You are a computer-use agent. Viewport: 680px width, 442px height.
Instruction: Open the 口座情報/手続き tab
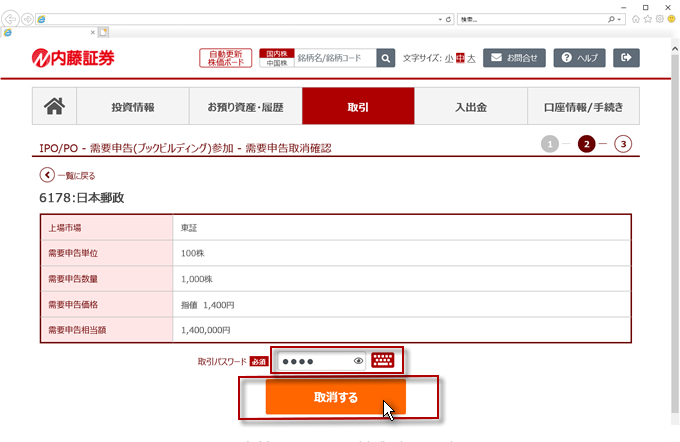[583, 107]
